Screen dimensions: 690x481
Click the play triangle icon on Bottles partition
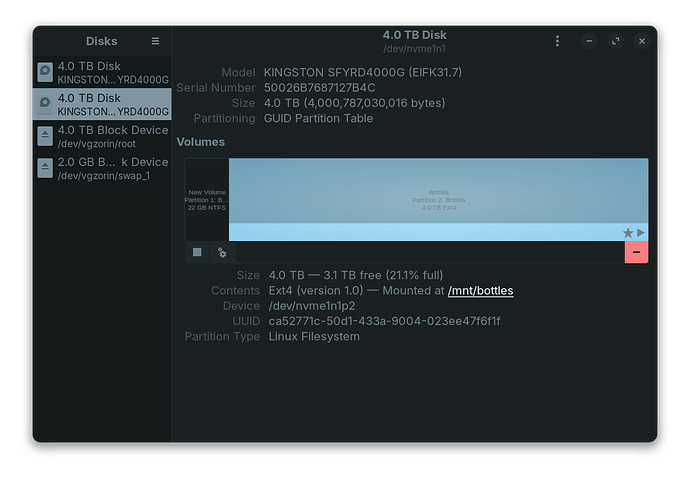[641, 232]
